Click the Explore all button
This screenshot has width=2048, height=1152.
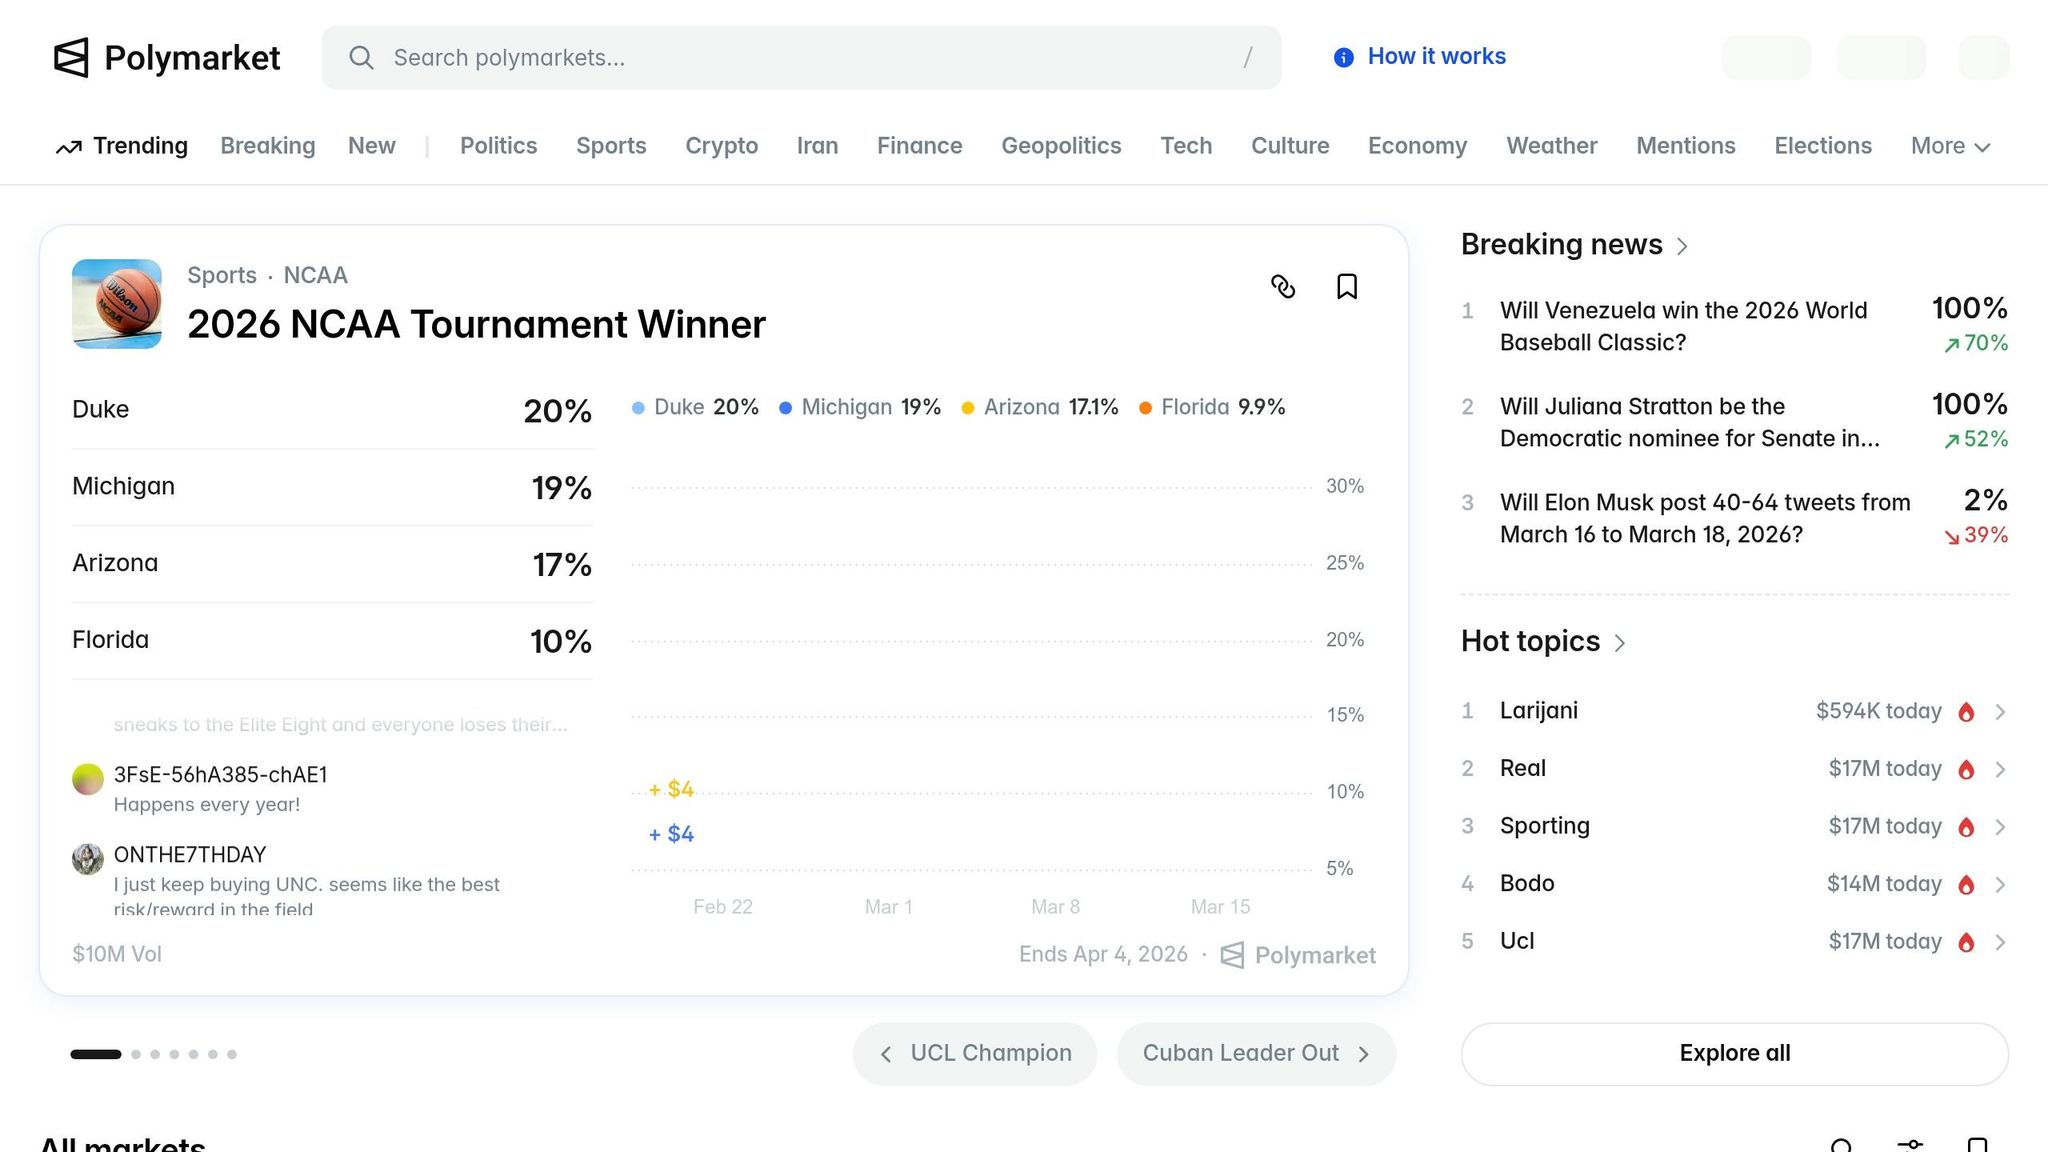coord(1734,1053)
